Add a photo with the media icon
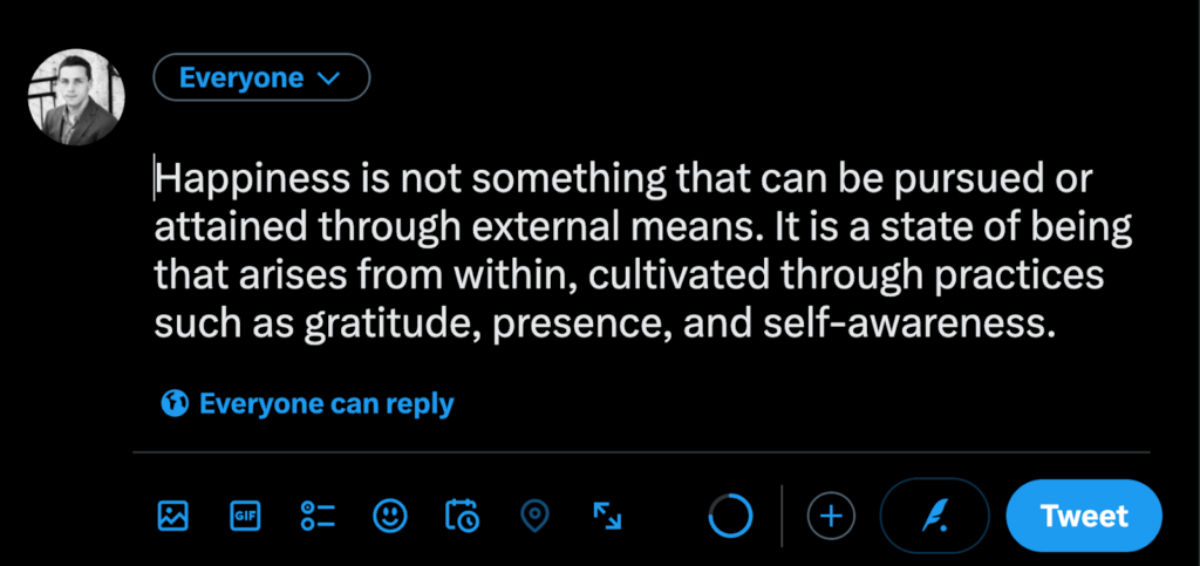The image size is (1200, 566). point(173,515)
